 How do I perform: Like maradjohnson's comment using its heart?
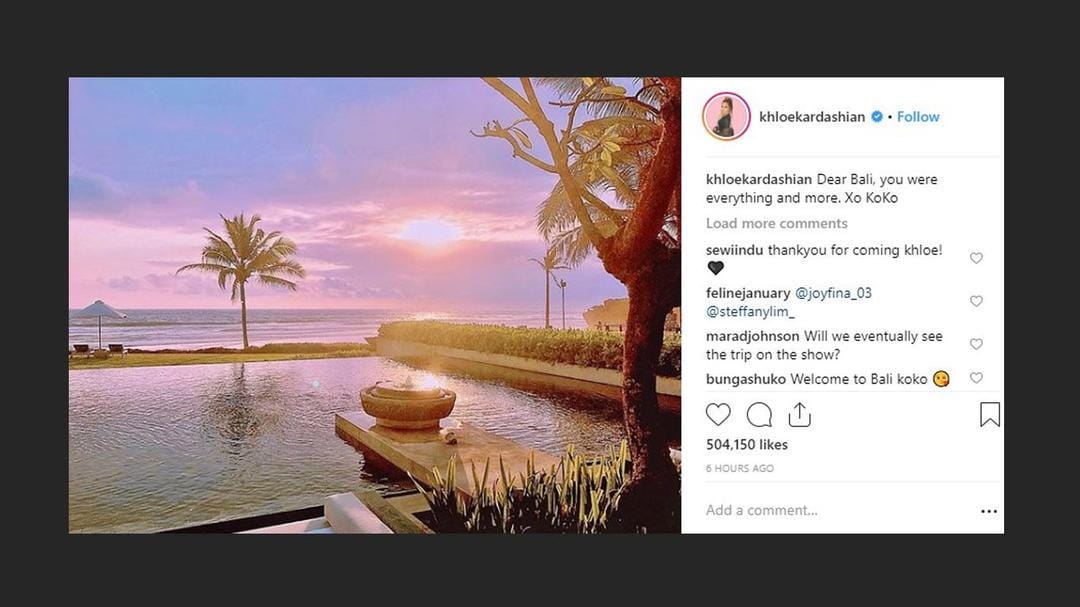(x=976, y=344)
